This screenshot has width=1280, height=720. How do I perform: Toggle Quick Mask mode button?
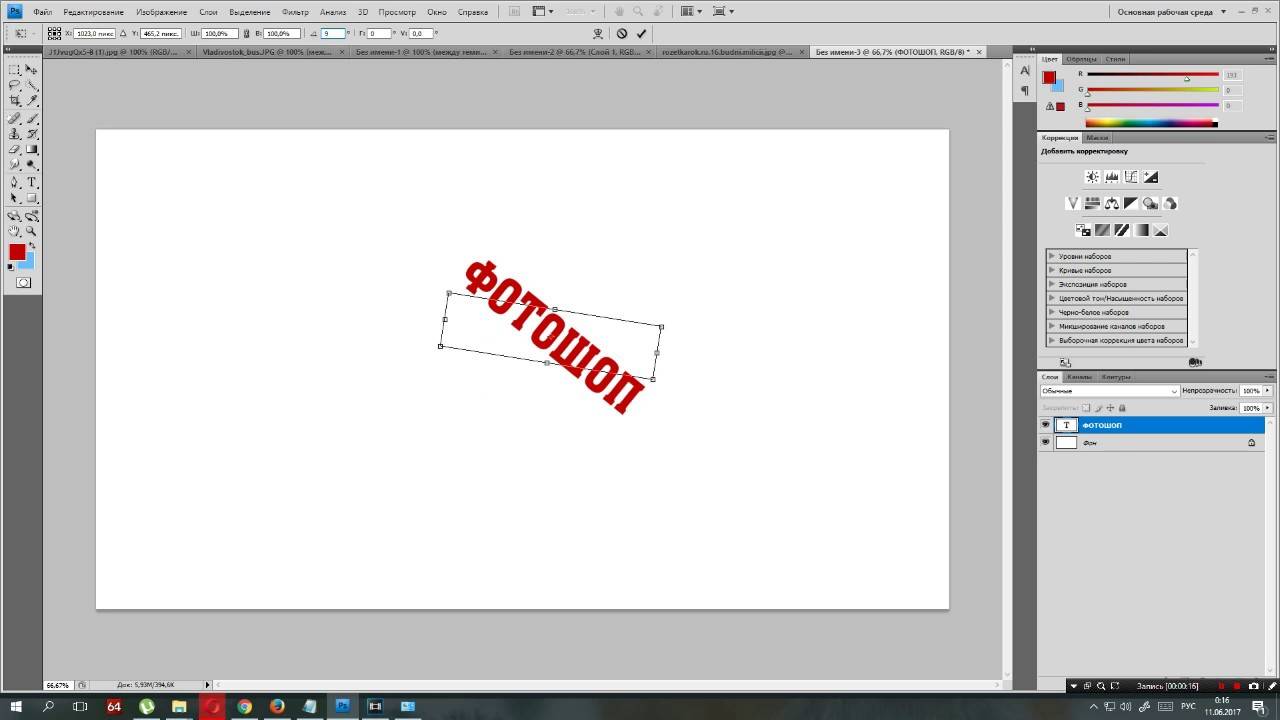point(23,283)
